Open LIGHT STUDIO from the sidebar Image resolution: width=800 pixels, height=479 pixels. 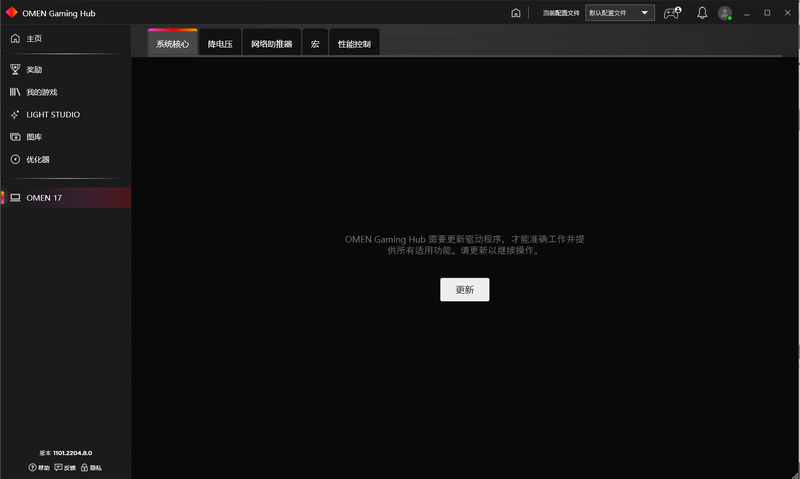coord(52,115)
